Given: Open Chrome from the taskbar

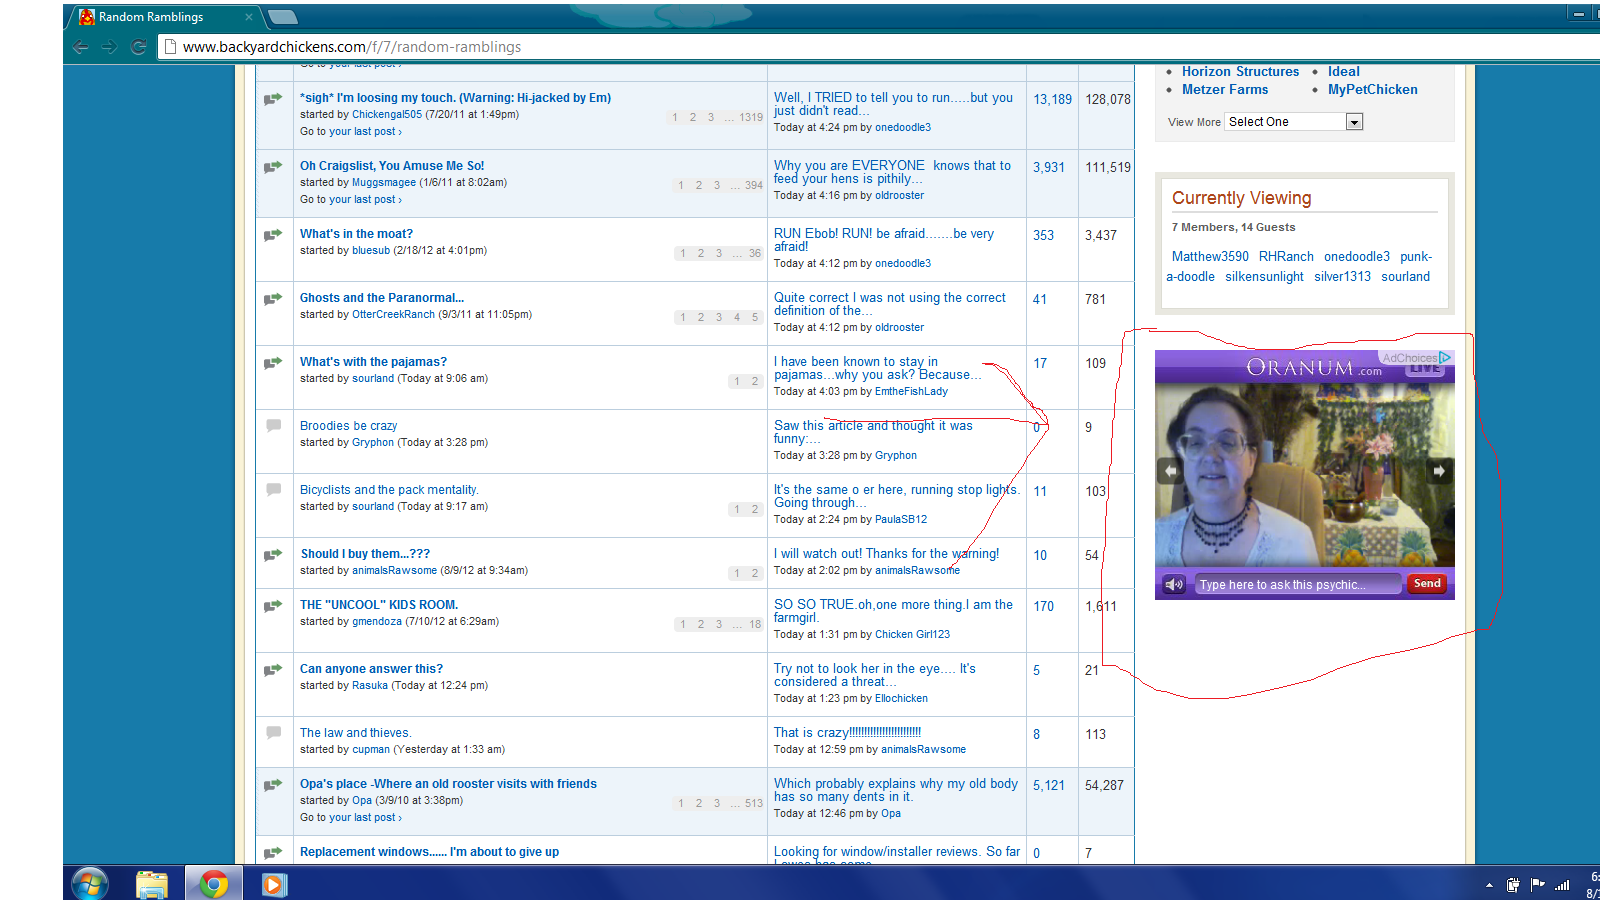Looking at the screenshot, I should (213, 884).
